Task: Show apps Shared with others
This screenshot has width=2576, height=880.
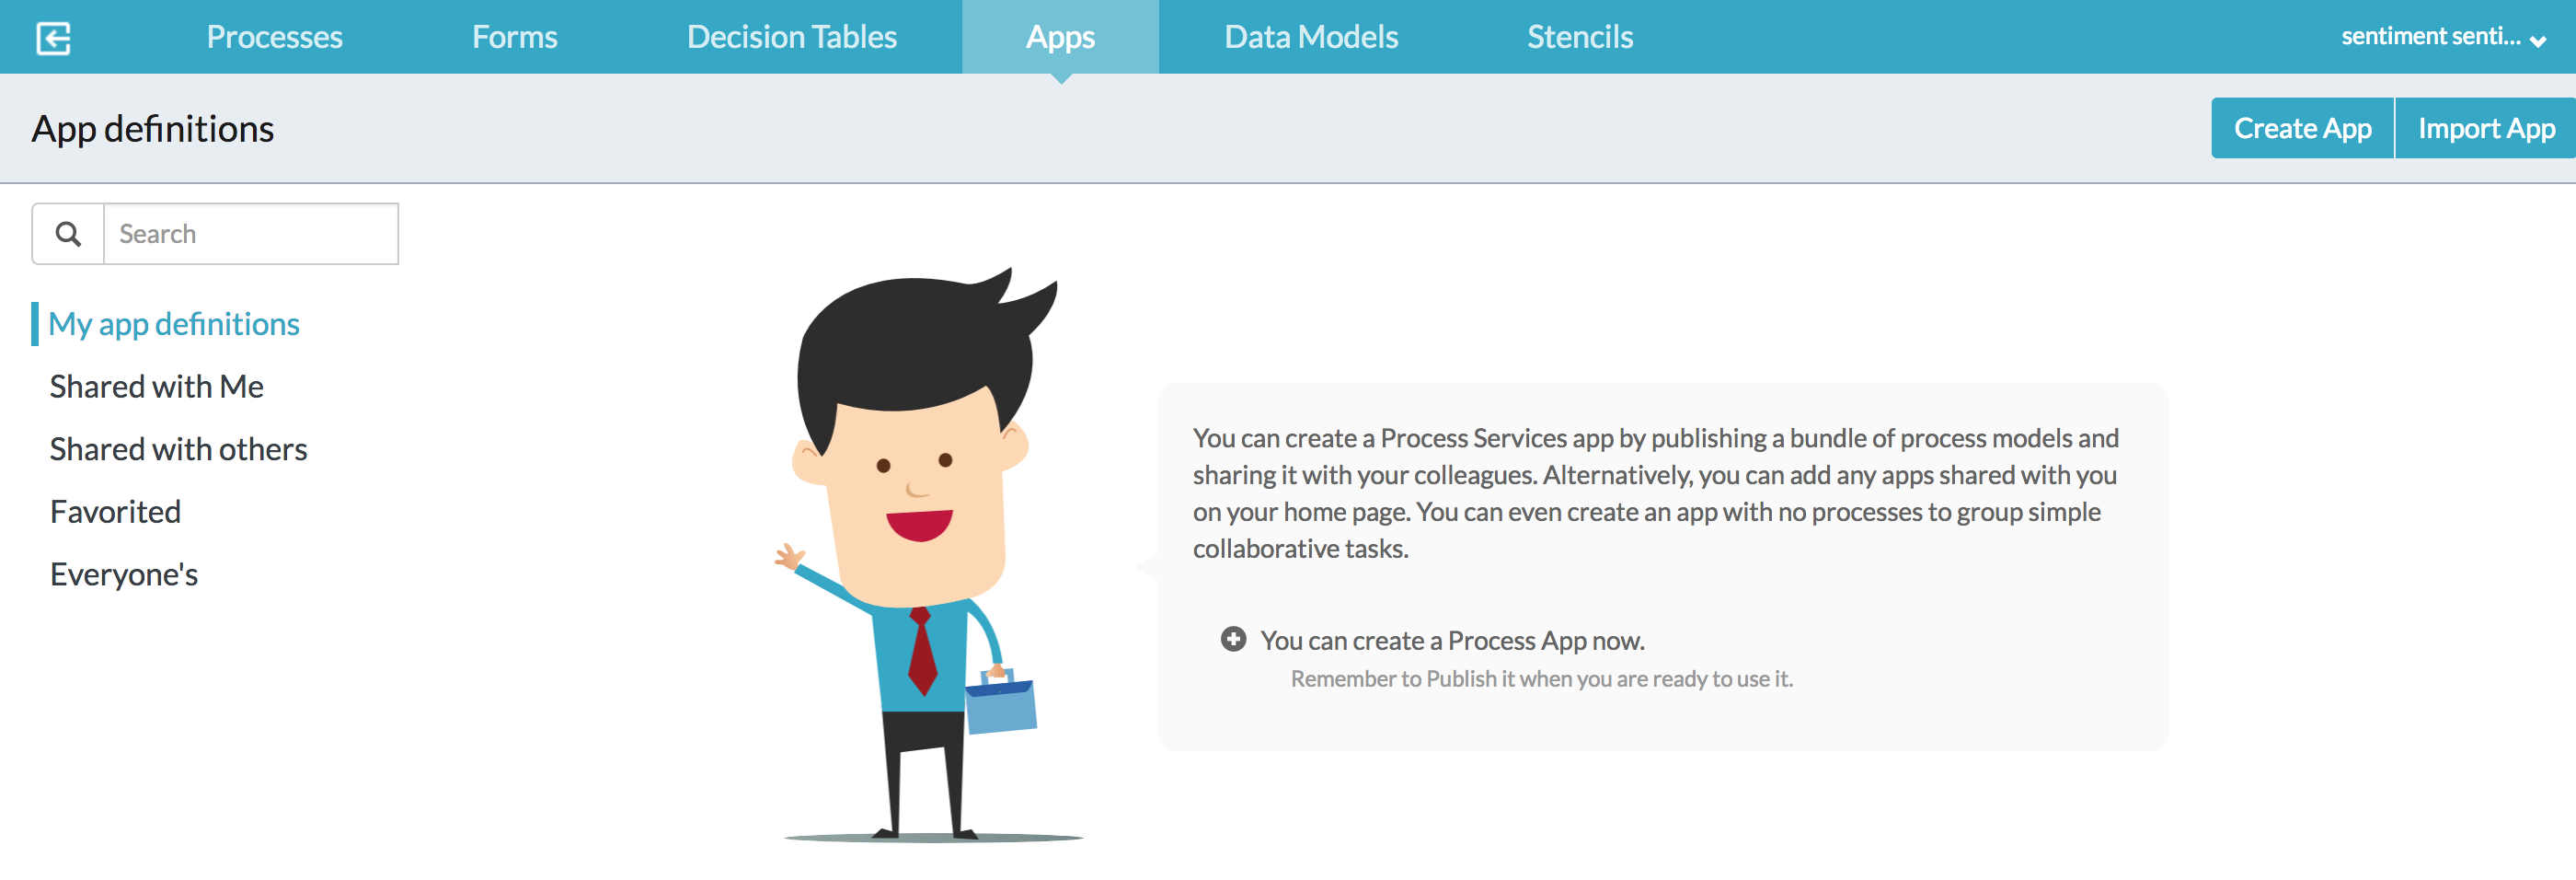Action: pos(179,450)
